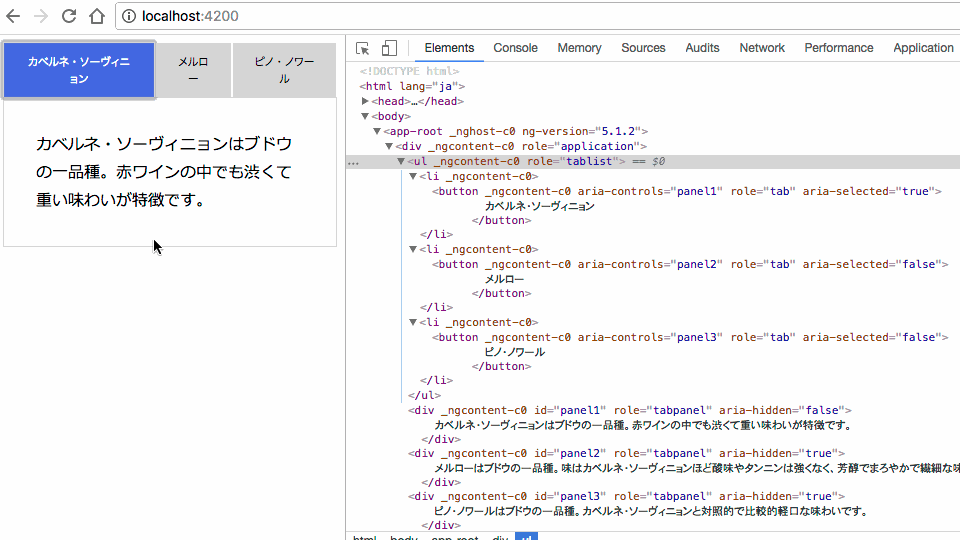Click the localhost:4200 address bar
960x540 pixels.
tap(538, 17)
